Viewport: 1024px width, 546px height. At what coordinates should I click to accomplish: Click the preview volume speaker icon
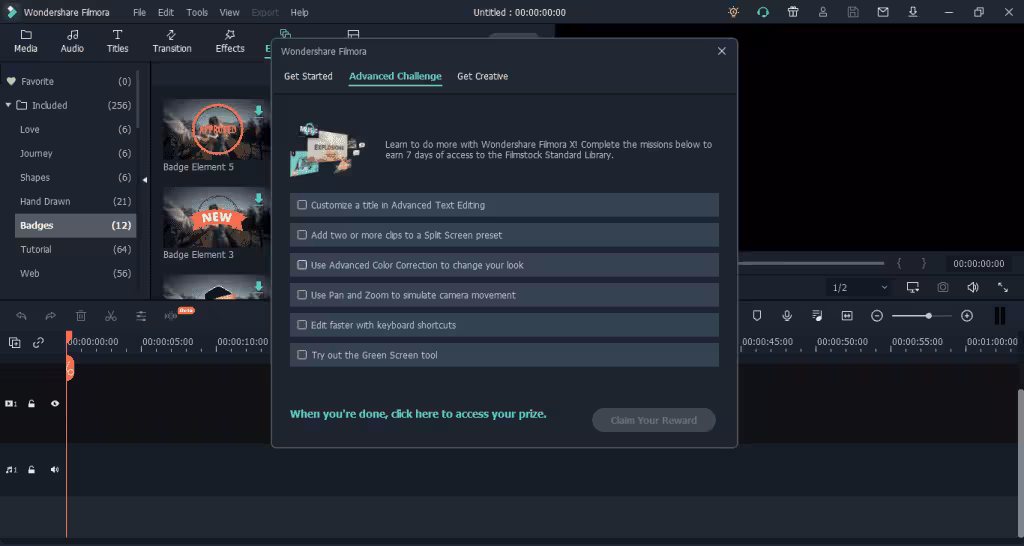coord(973,287)
